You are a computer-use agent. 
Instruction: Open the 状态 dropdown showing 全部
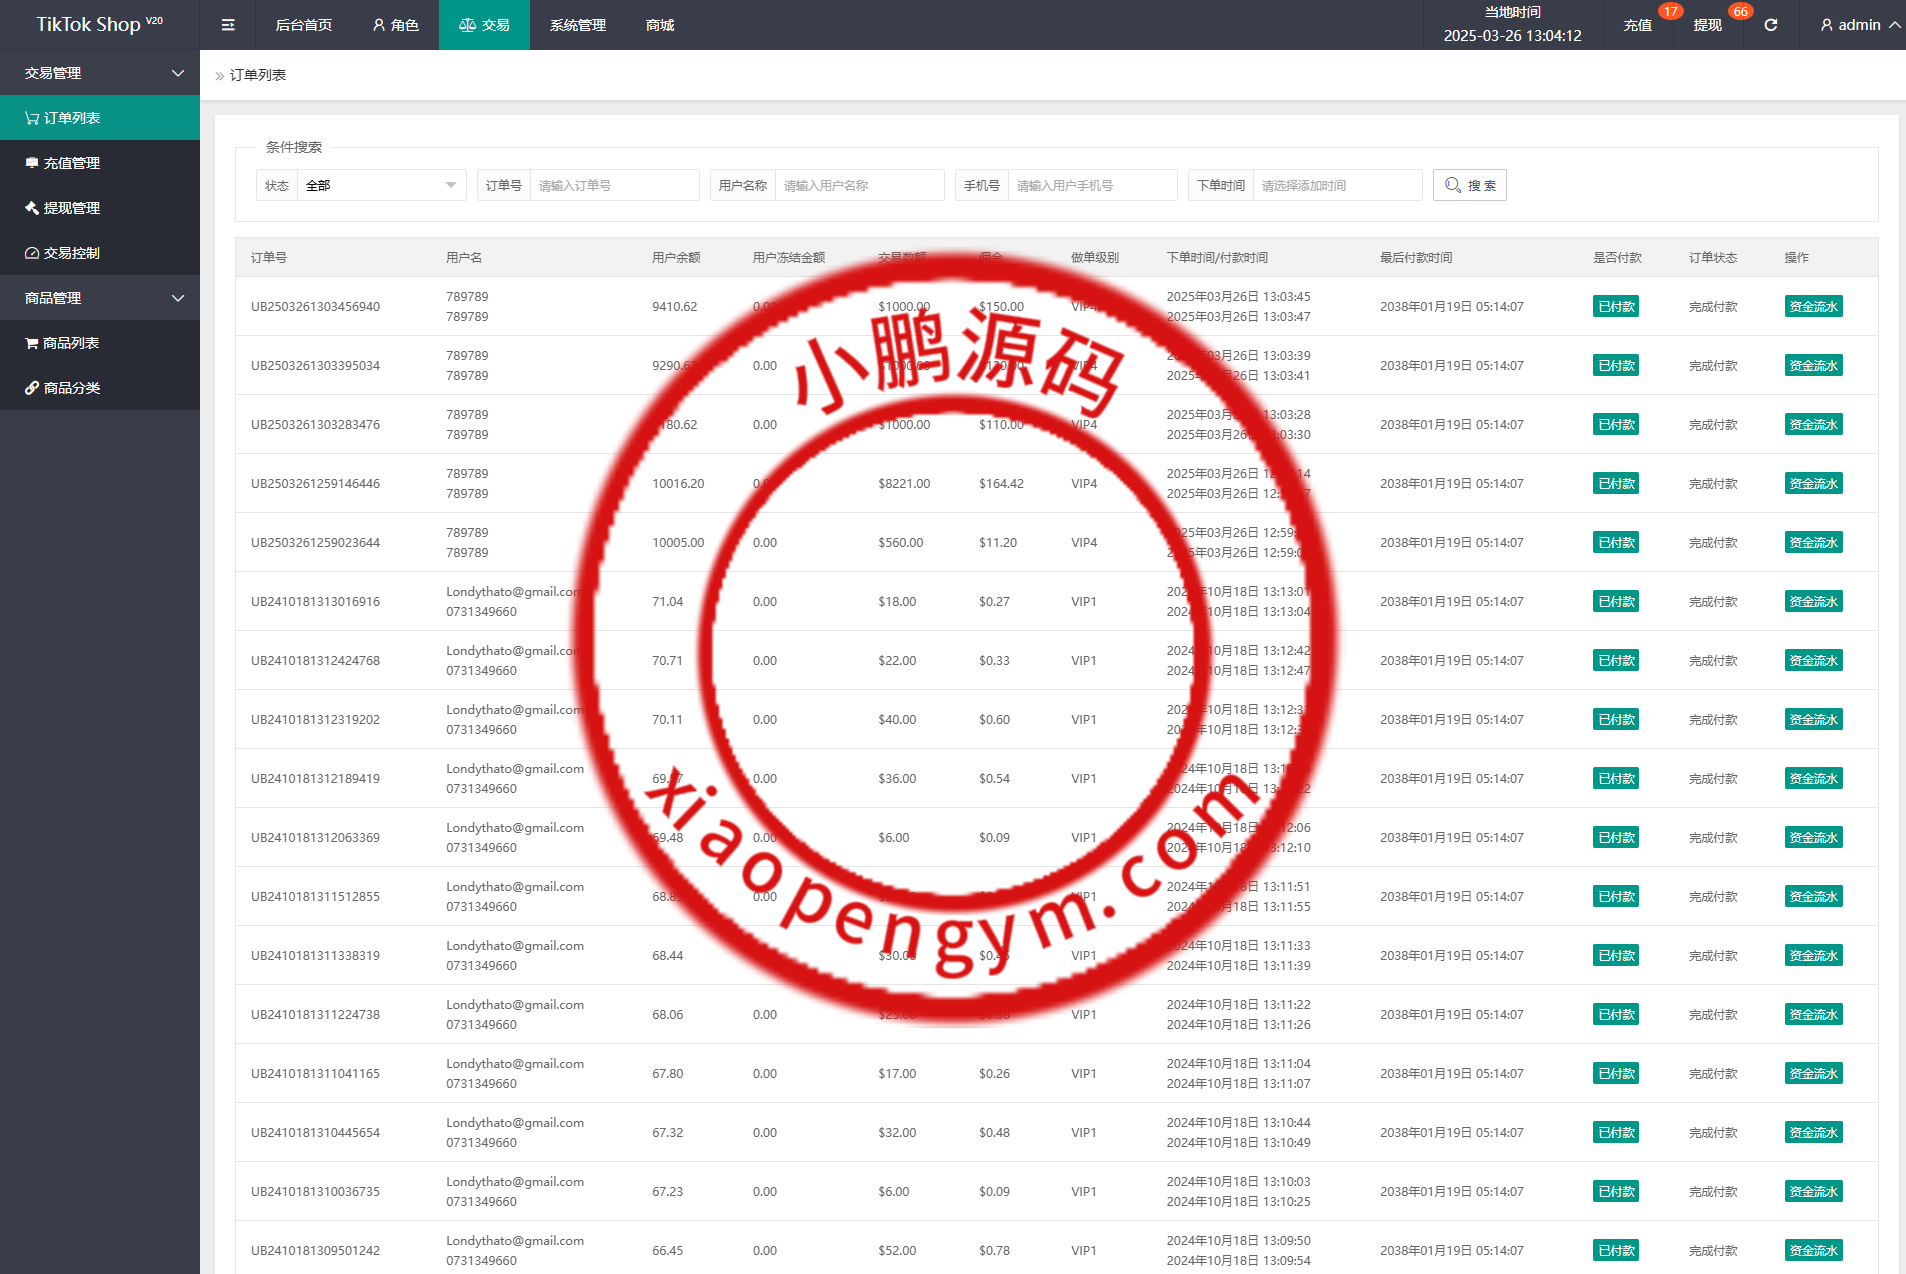tap(381, 185)
